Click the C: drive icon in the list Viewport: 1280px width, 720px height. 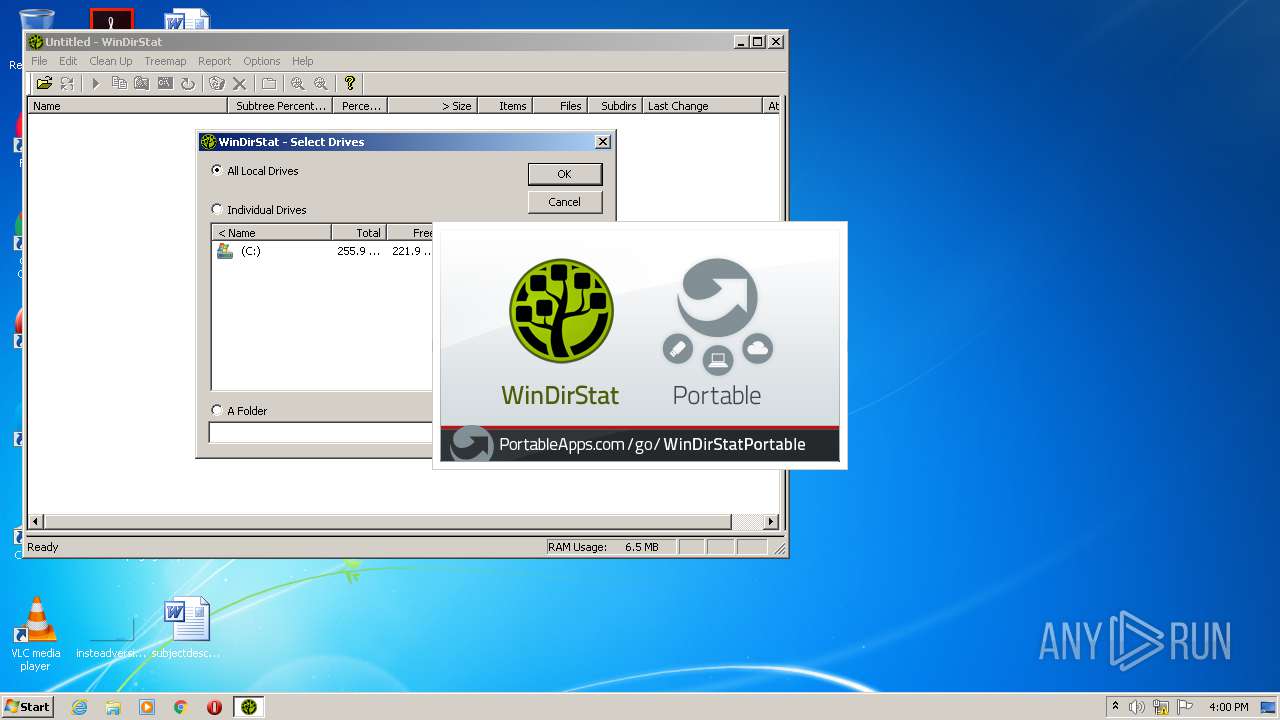click(225, 251)
